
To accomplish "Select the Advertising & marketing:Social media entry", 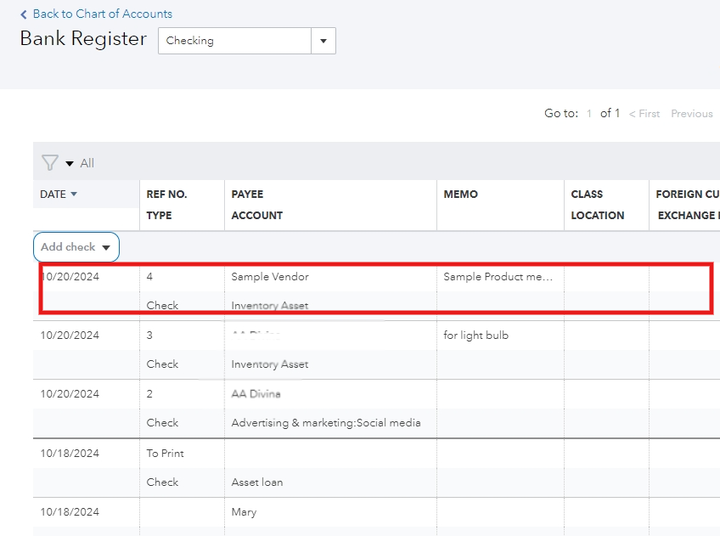I will point(325,423).
